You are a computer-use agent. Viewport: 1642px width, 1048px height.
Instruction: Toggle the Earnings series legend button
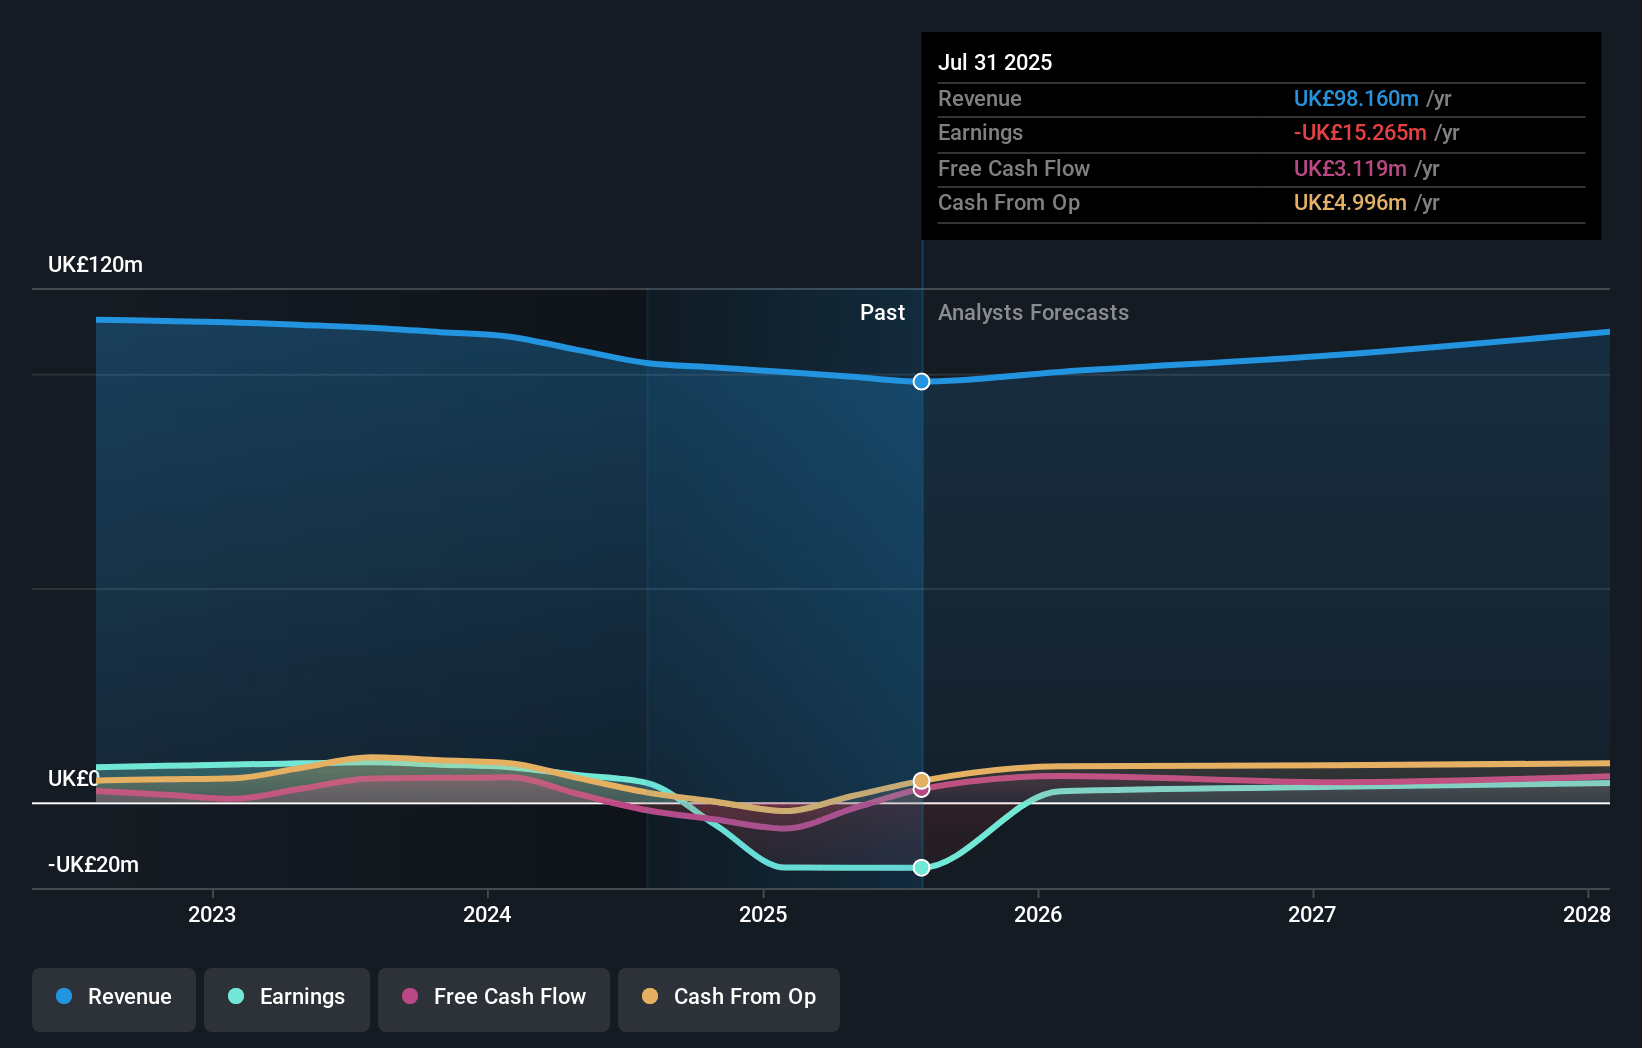(286, 997)
